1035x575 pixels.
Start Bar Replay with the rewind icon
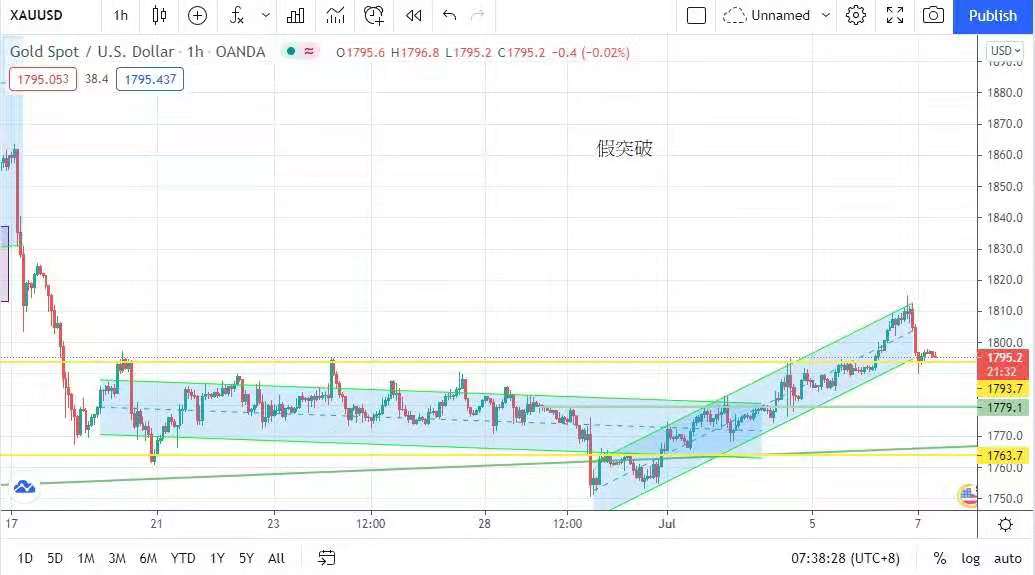(413, 15)
